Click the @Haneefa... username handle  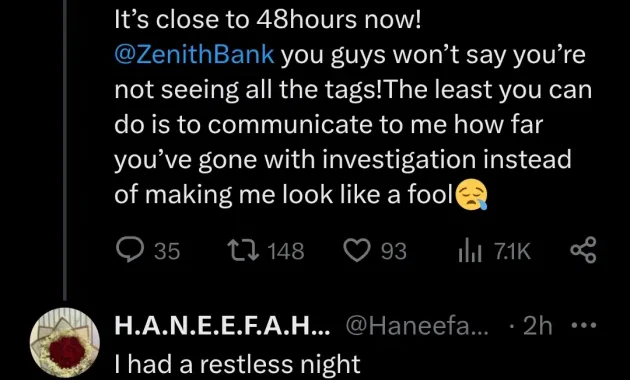[x=415, y=326]
